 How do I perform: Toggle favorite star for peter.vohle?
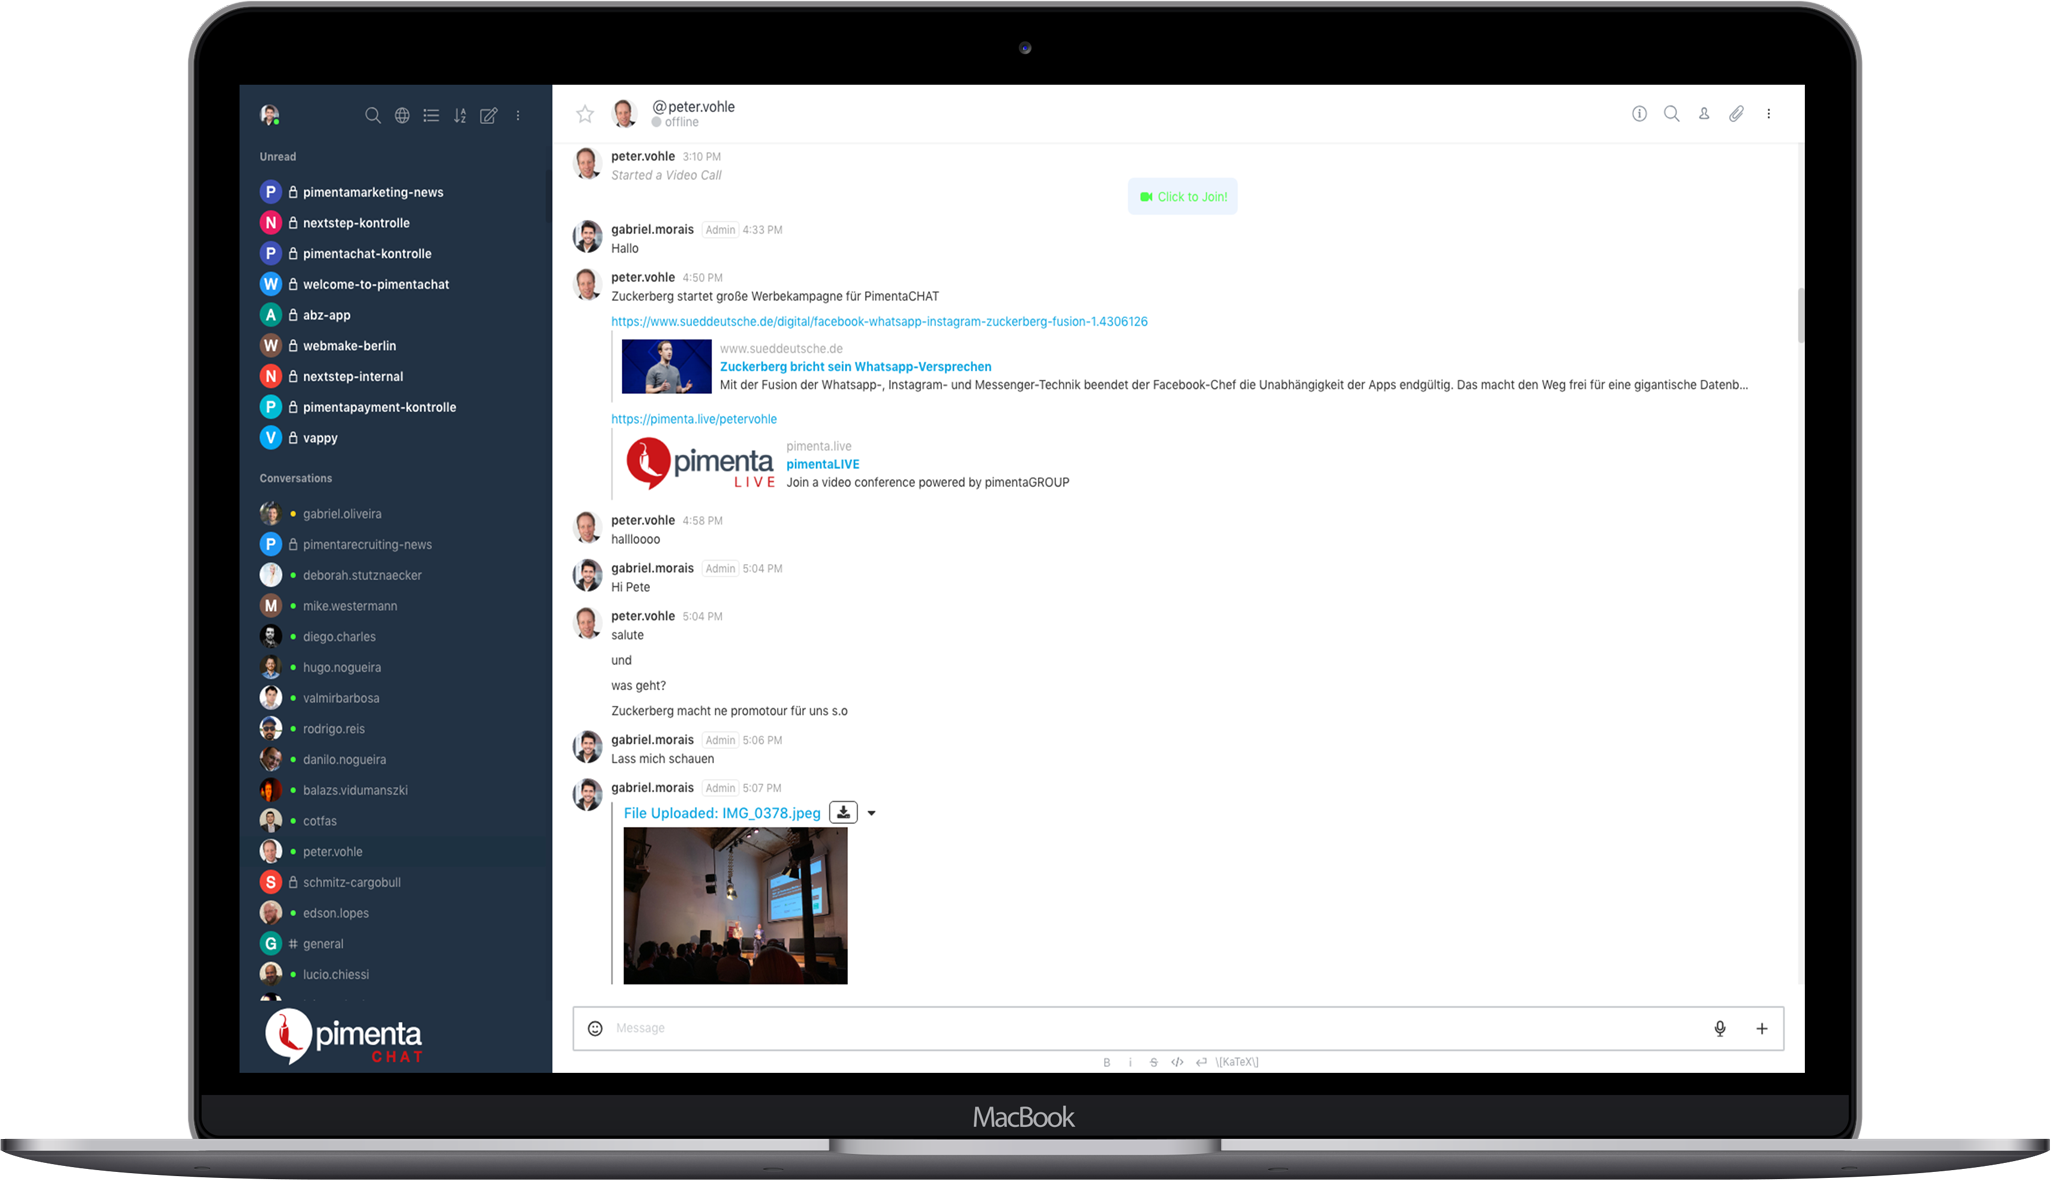(585, 114)
